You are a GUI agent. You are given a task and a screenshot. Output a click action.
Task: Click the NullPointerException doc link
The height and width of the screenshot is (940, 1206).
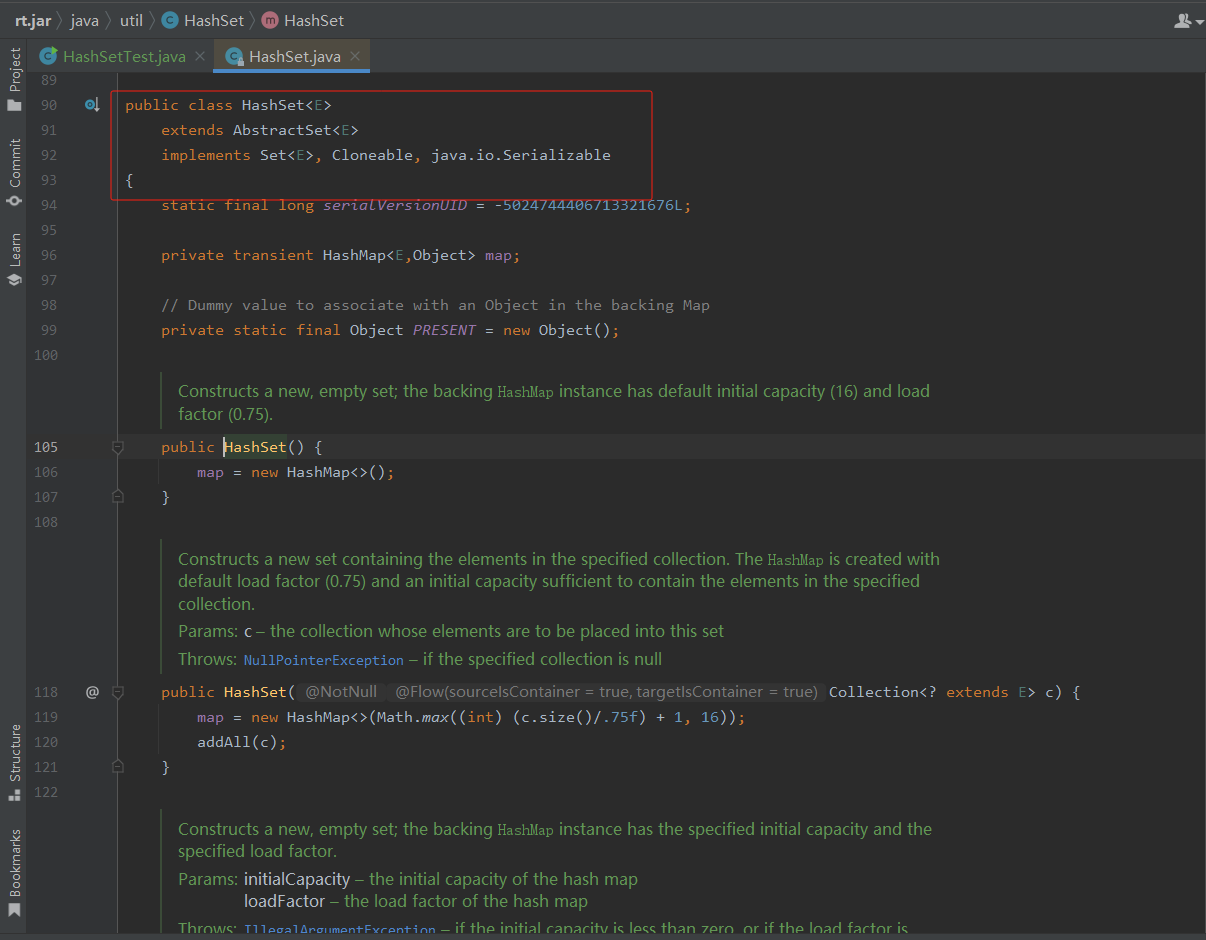point(323,660)
